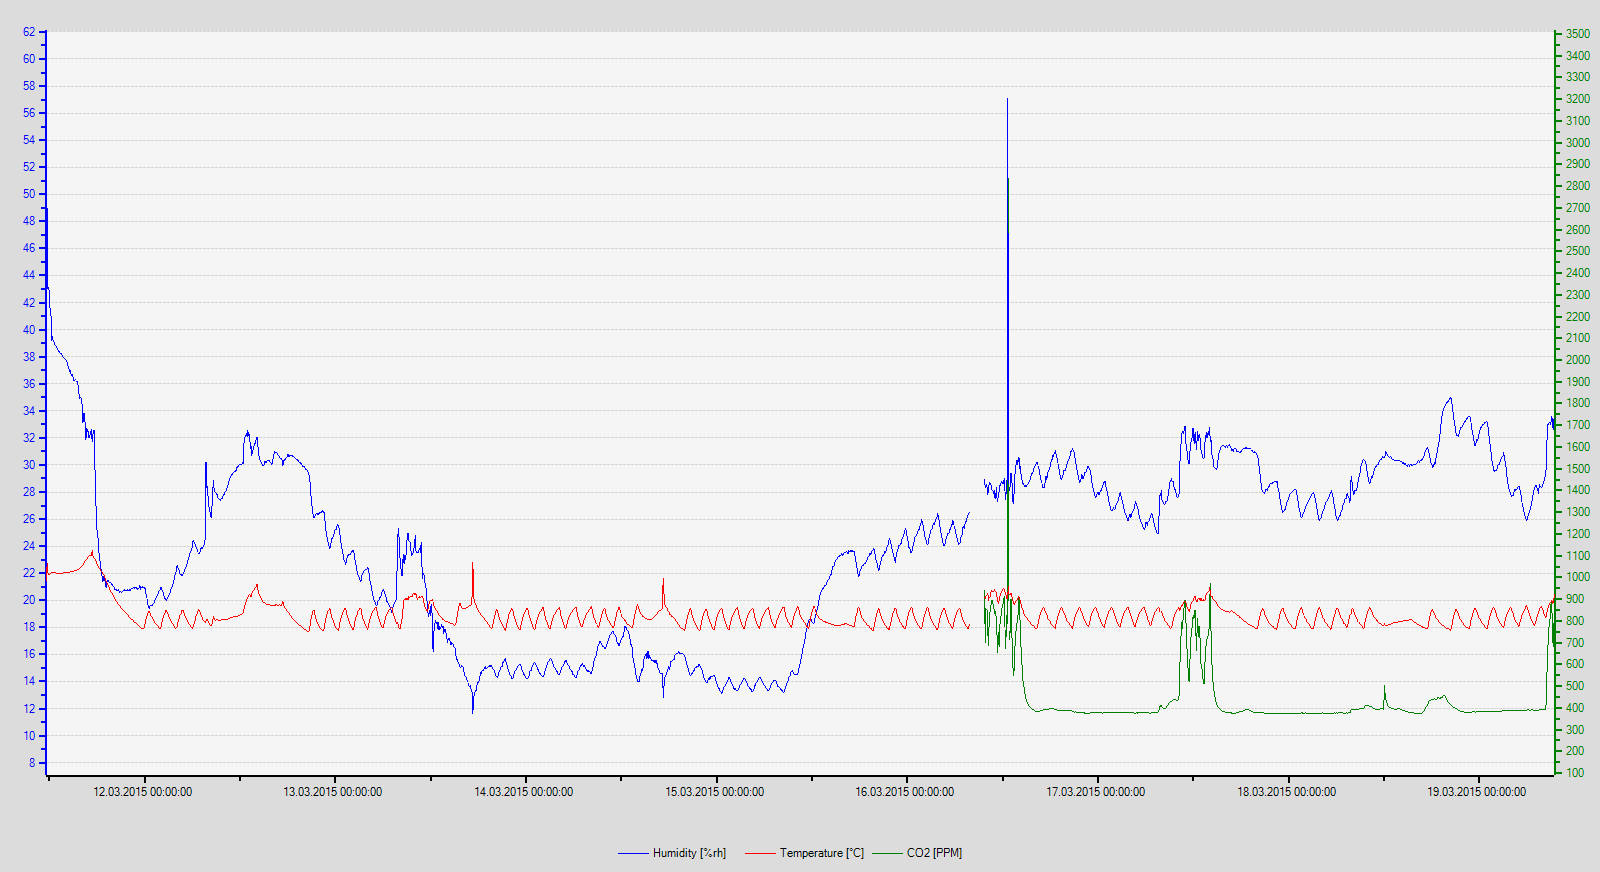
Task: Click the blue axis value 32
Action: (x=29, y=438)
